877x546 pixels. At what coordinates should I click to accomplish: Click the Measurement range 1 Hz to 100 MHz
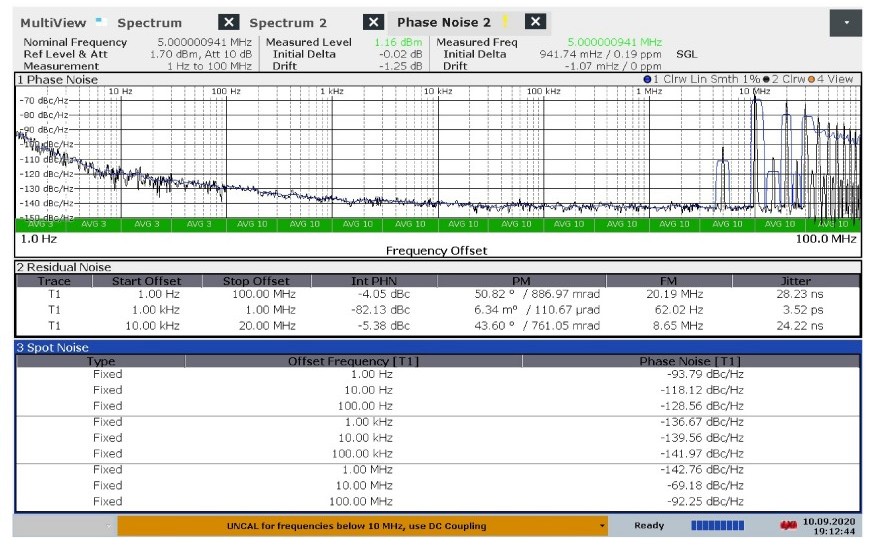click(x=209, y=66)
